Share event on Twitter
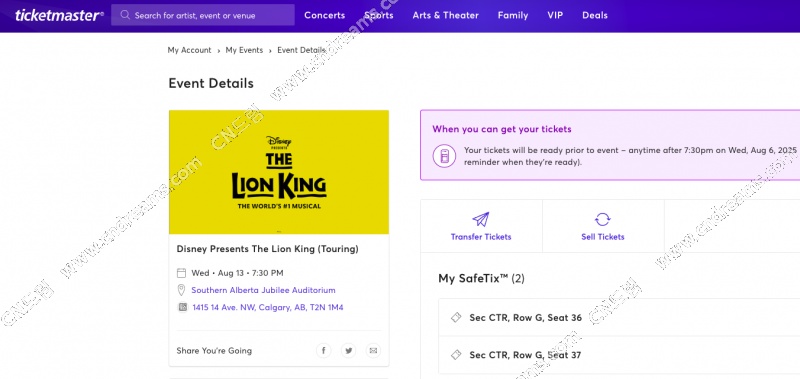This screenshot has width=800, height=379. click(348, 350)
